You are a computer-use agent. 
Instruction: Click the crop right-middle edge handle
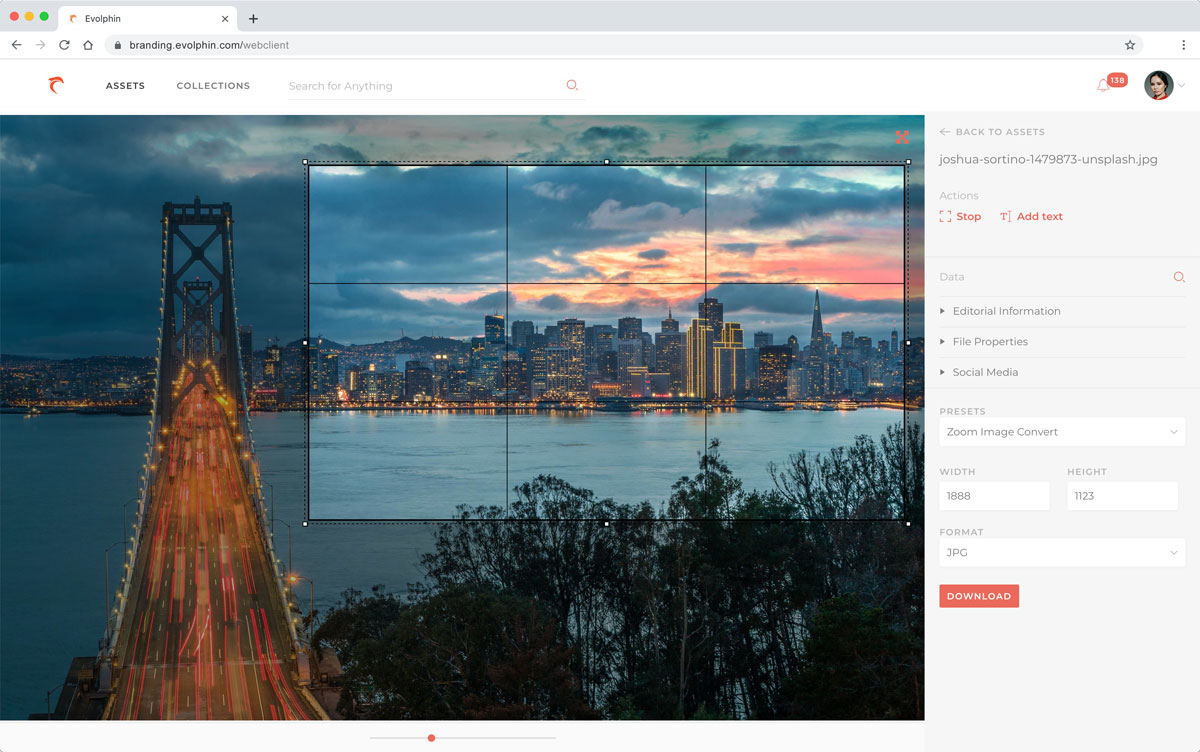(908, 343)
